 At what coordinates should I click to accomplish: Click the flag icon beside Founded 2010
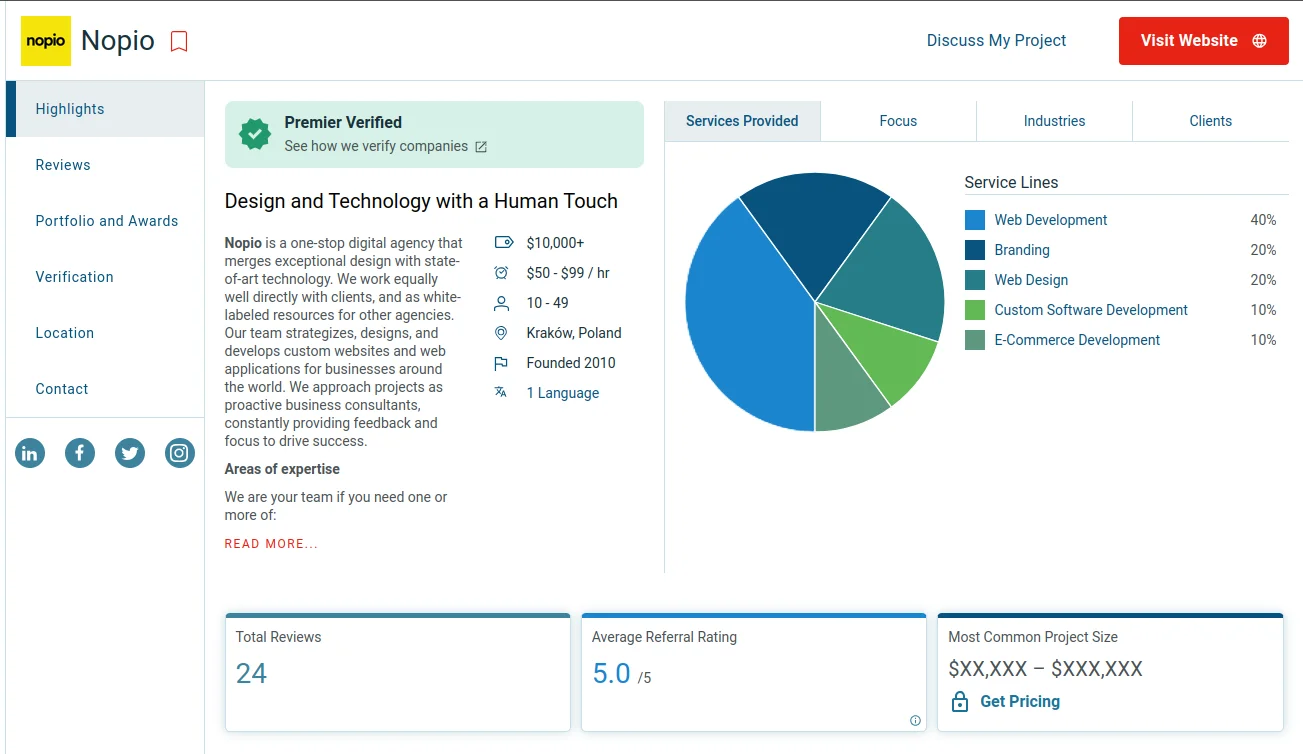tap(502, 363)
